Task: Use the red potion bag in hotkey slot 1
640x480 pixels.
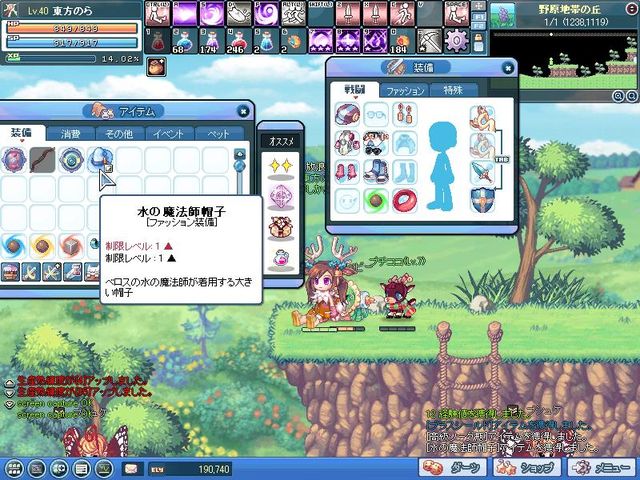Action: [x=157, y=41]
